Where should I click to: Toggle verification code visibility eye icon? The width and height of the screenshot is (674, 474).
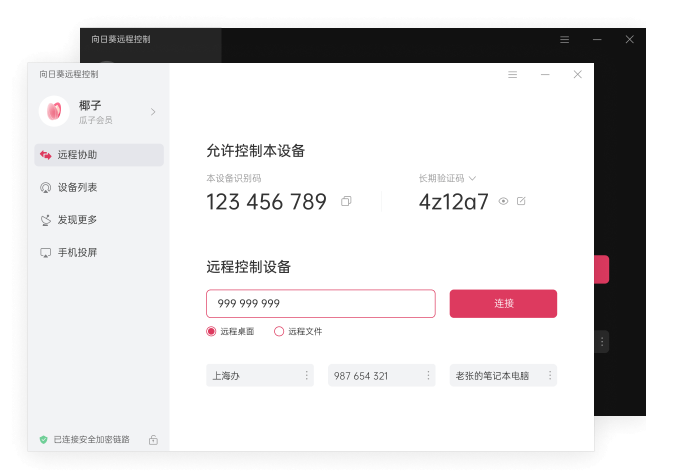click(504, 201)
